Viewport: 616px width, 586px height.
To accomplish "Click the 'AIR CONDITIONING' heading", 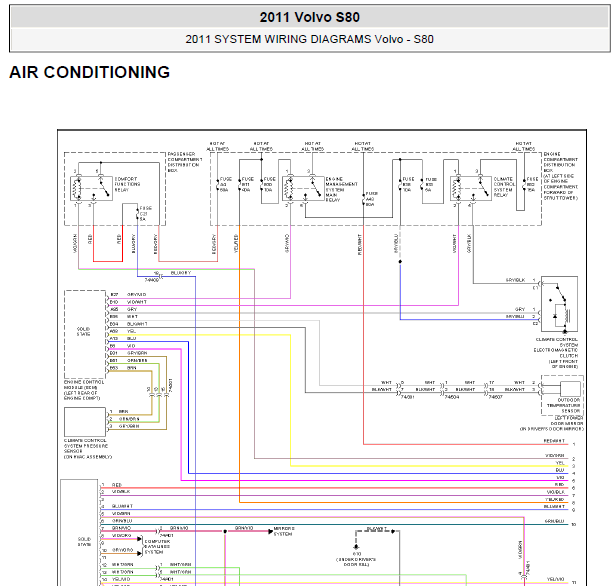I will point(90,72).
